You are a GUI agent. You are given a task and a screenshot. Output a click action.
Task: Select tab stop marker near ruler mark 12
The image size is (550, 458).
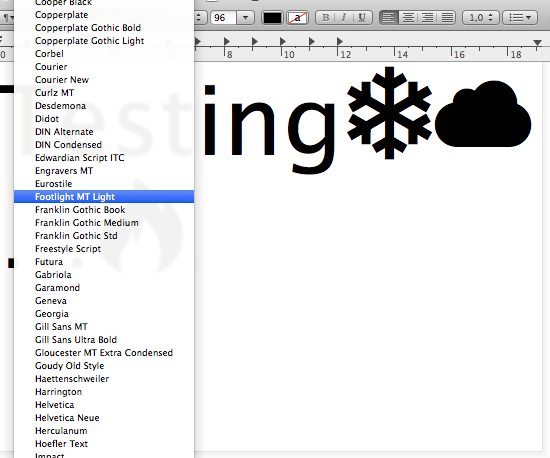coord(340,42)
